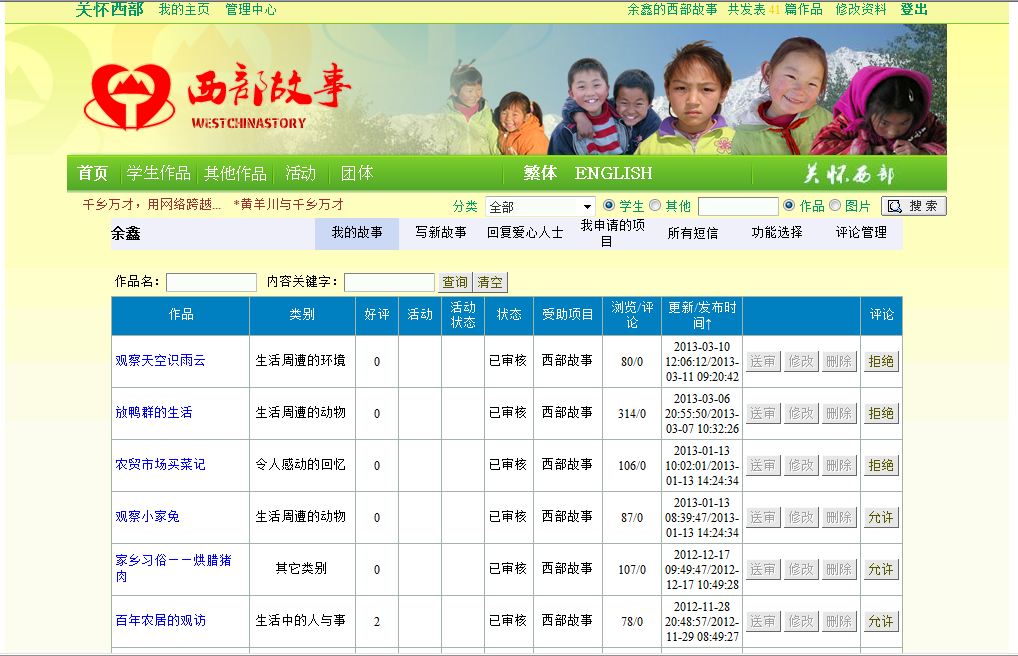Open the story 观察小家兔
1018x656 pixels.
coord(147,516)
